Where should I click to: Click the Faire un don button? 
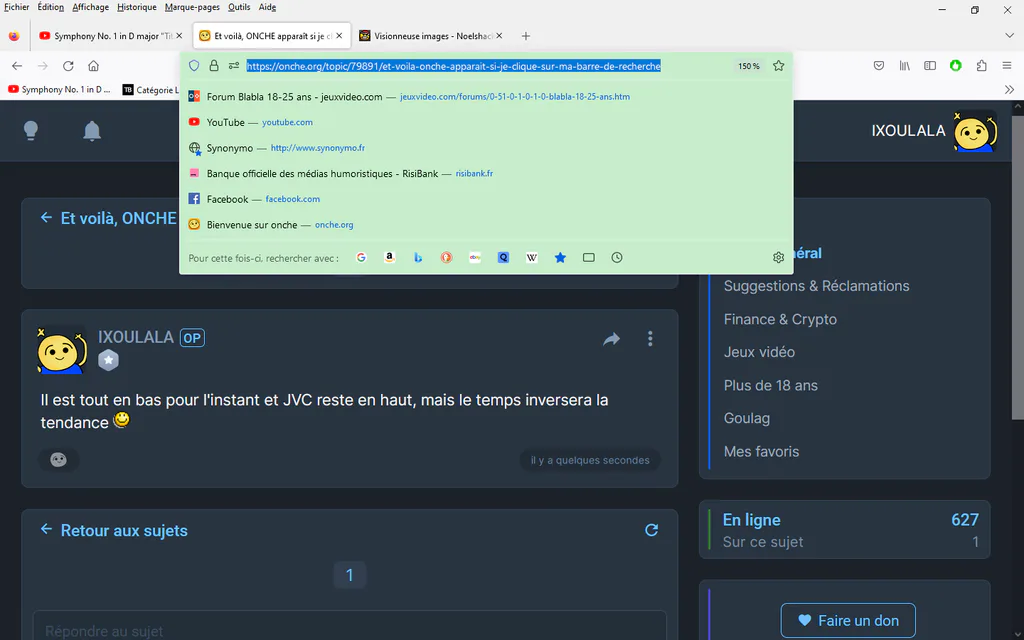848,620
